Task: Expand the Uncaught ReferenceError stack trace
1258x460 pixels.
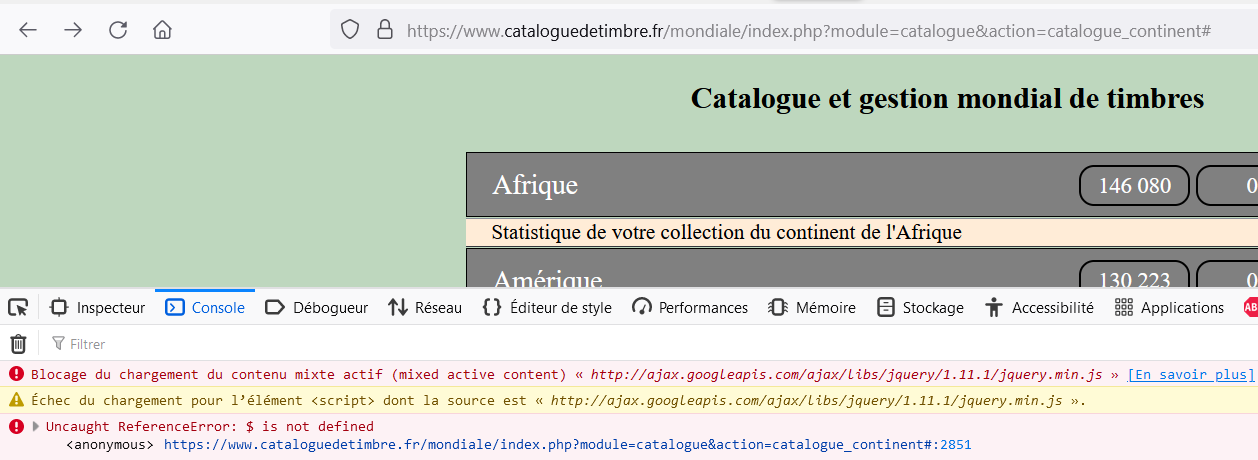Action: (x=36, y=426)
